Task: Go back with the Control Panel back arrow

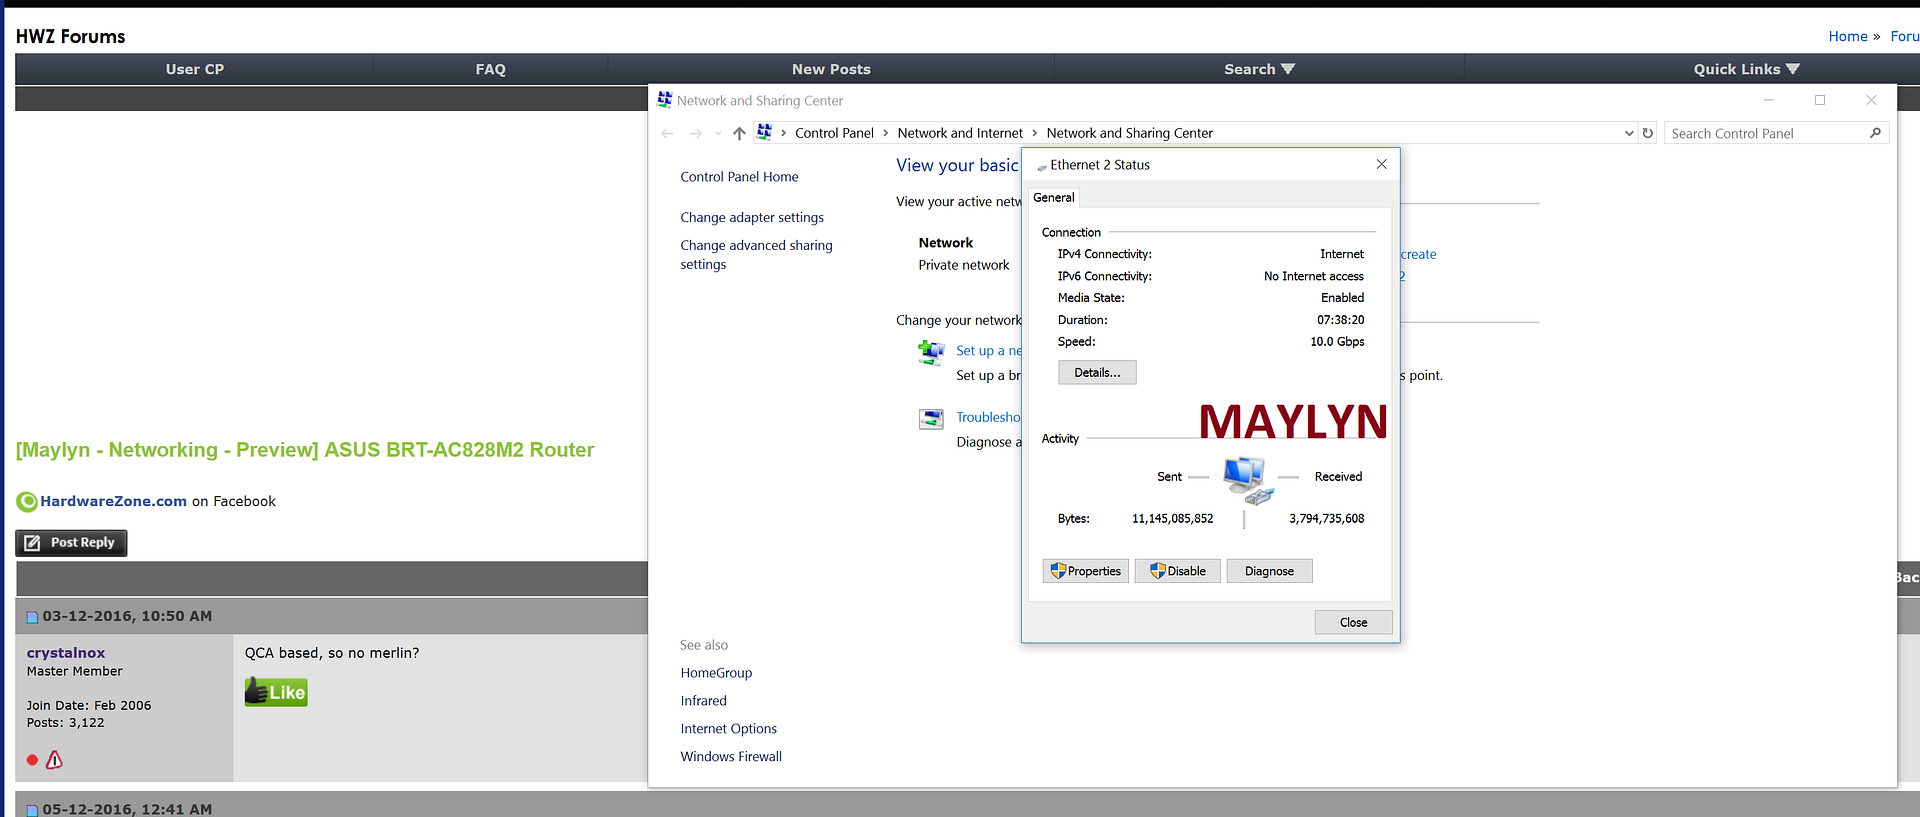Action: click(x=667, y=133)
